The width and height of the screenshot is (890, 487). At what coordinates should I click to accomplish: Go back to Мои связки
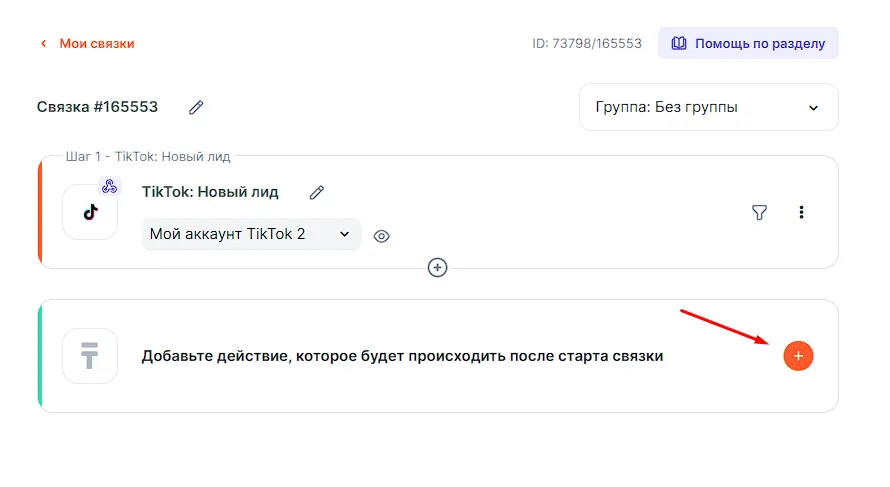[x=96, y=44]
